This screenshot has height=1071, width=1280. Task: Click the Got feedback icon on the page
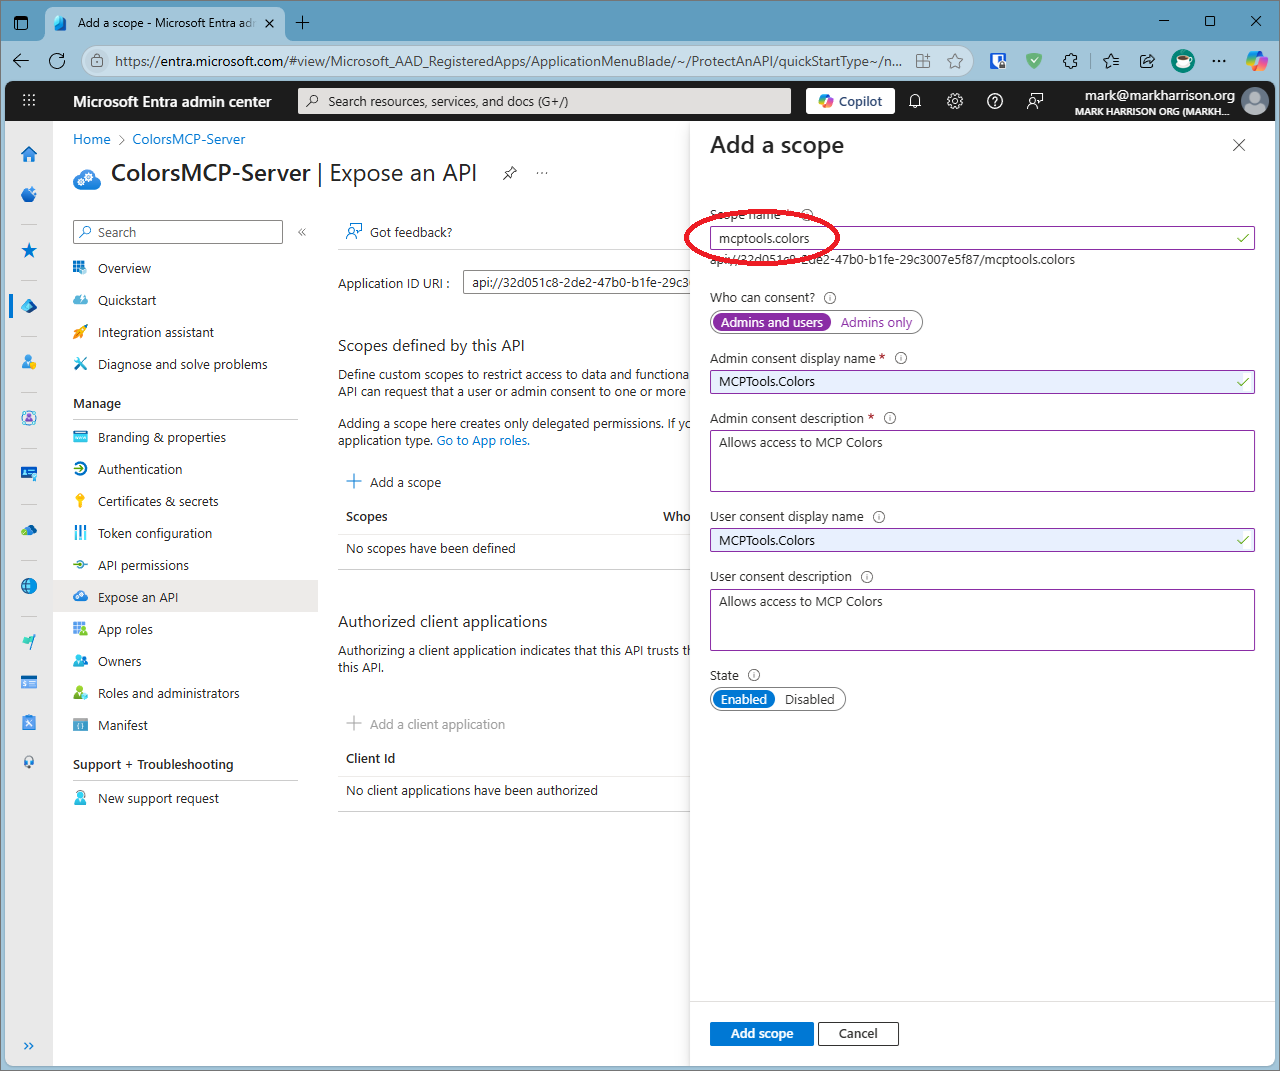353,231
